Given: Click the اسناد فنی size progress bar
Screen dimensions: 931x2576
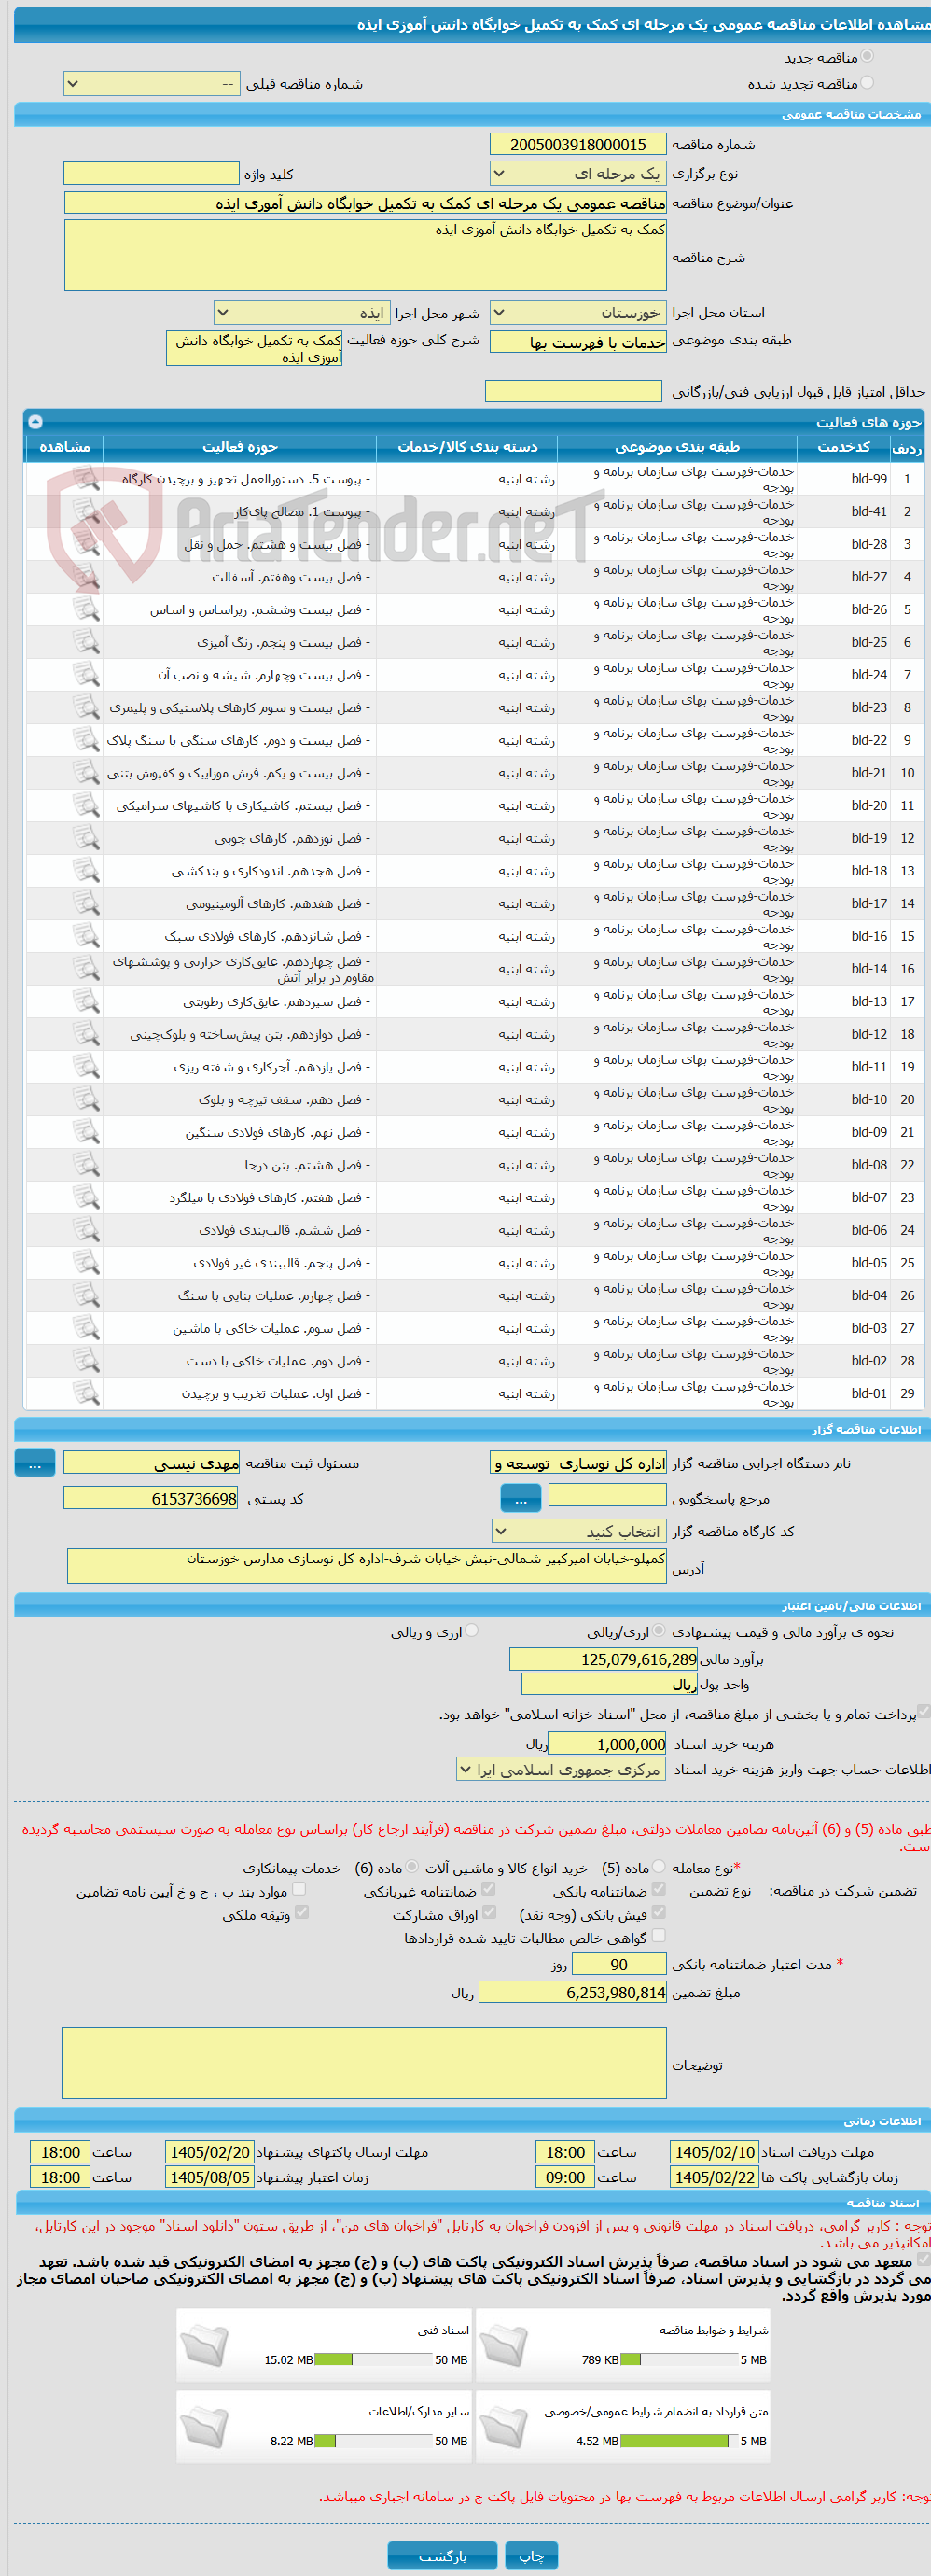Looking at the screenshot, I should pyautogui.click(x=374, y=2359).
